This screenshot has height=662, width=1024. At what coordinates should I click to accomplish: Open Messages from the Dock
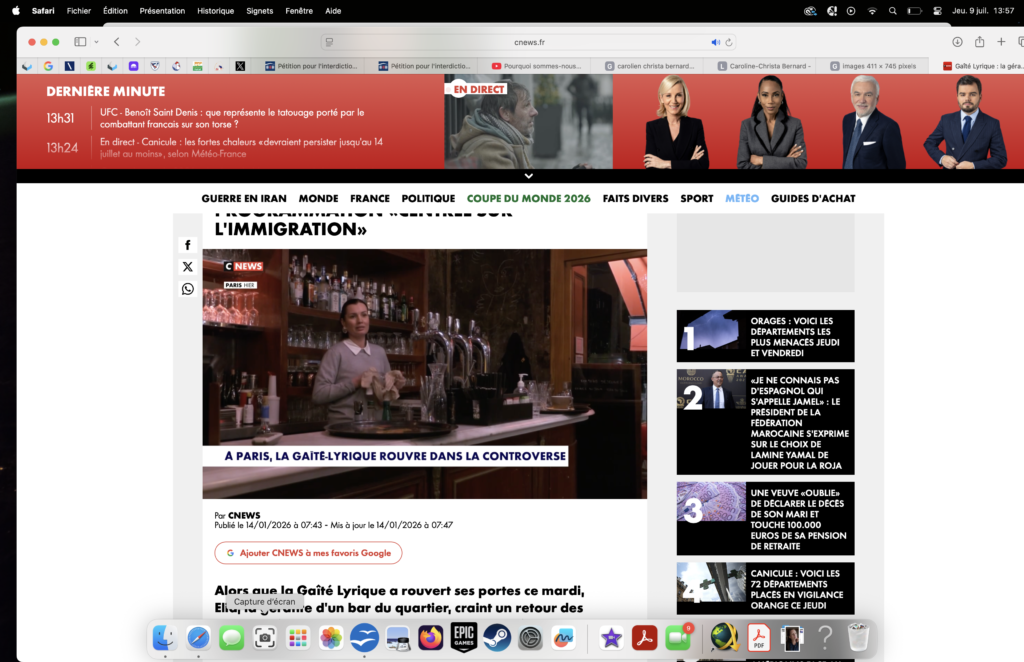(x=231, y=637)
